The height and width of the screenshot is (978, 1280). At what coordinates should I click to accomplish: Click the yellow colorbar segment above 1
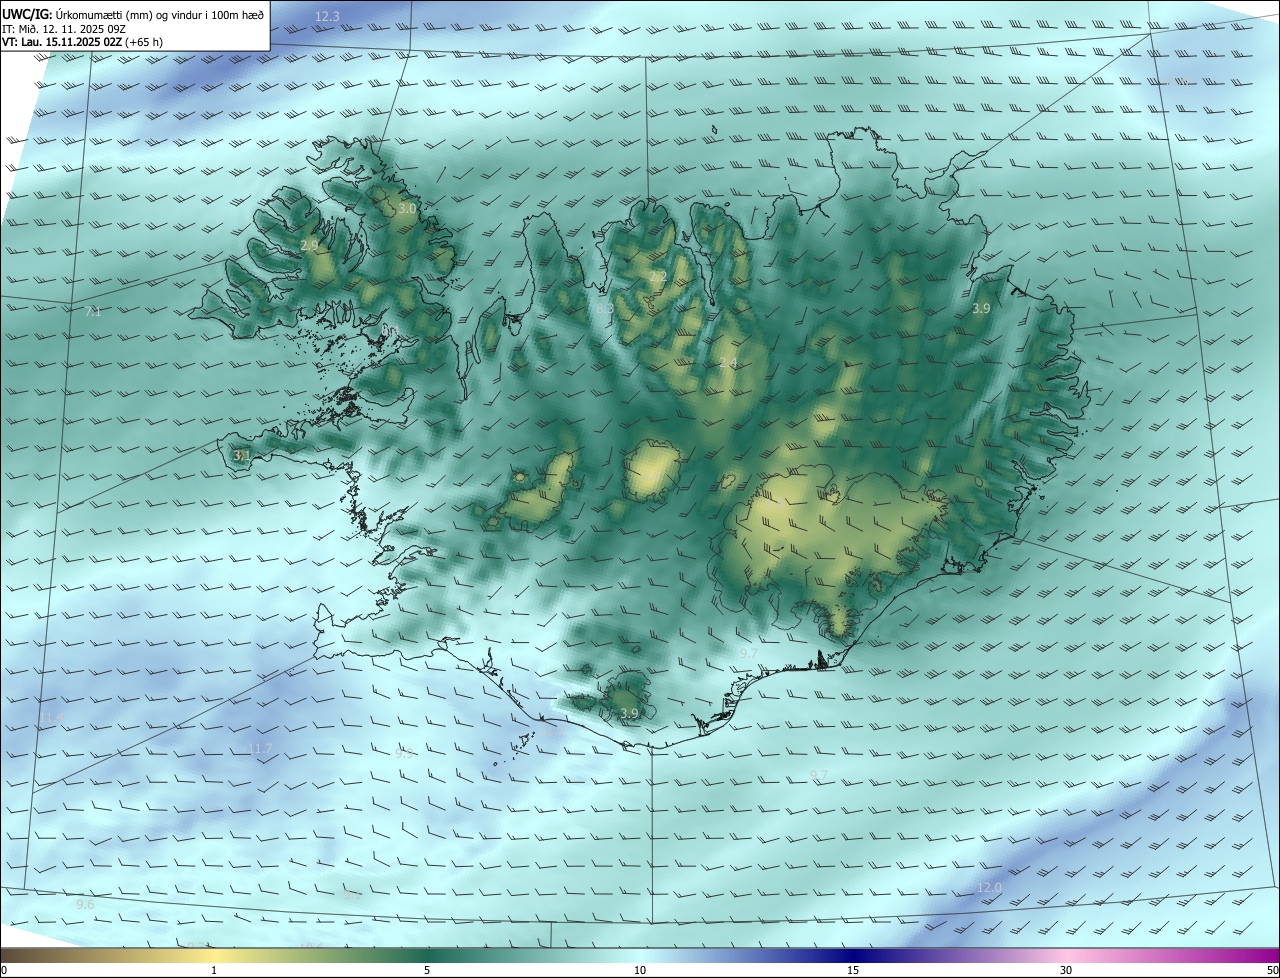coord(214,955)
